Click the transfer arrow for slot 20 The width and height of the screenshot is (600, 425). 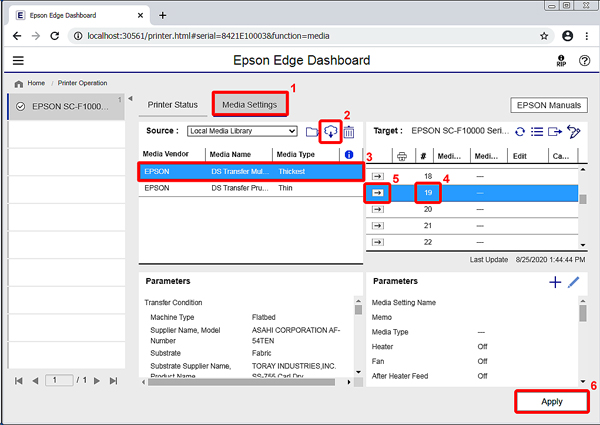click(378, 209)
